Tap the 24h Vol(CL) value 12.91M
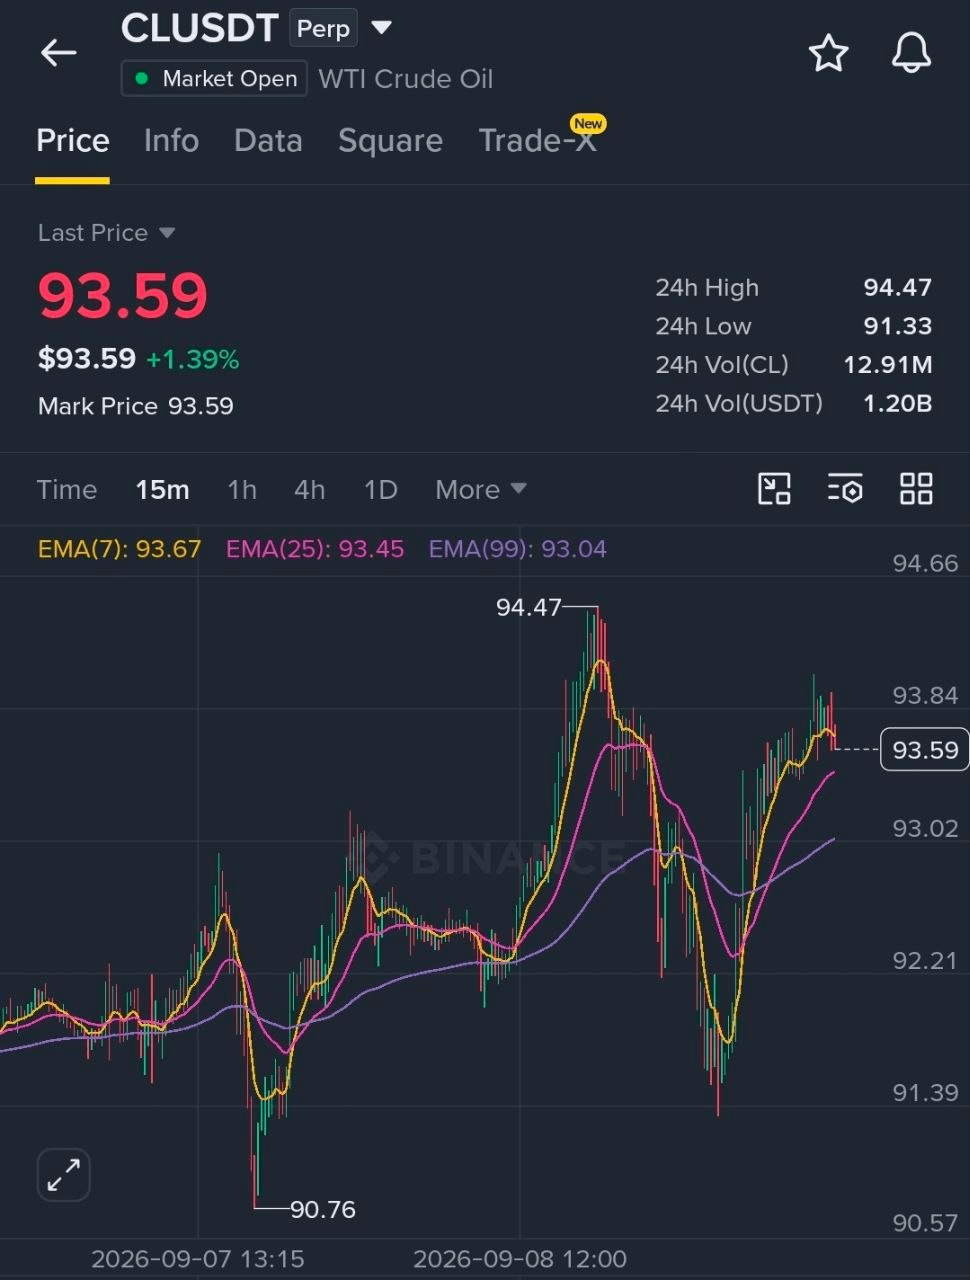This screenshot has width=970, height=1280. [x=887, y=365]
